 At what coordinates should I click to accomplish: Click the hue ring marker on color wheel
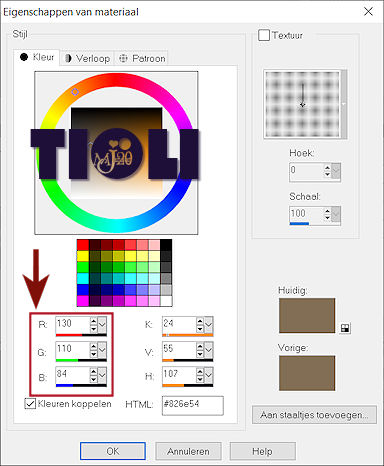pyautogui.click(x=75, y=92)
